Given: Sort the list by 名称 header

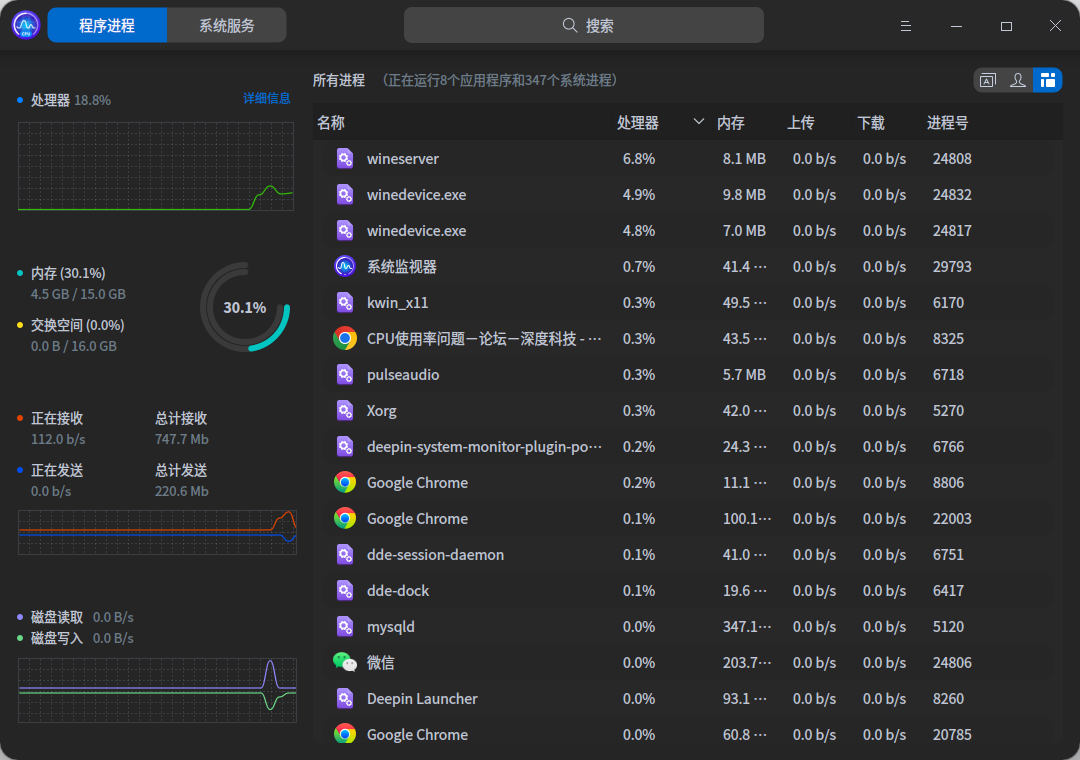Looking at the screenshot, I should 331,123.
